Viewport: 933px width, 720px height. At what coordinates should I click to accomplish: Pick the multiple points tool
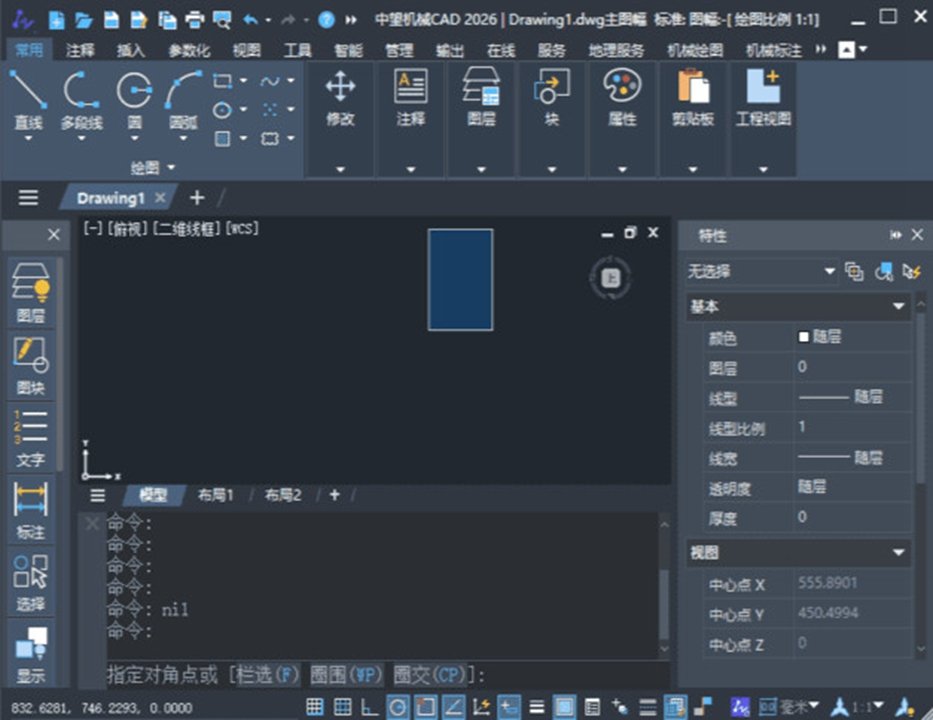tap(270, 109)
